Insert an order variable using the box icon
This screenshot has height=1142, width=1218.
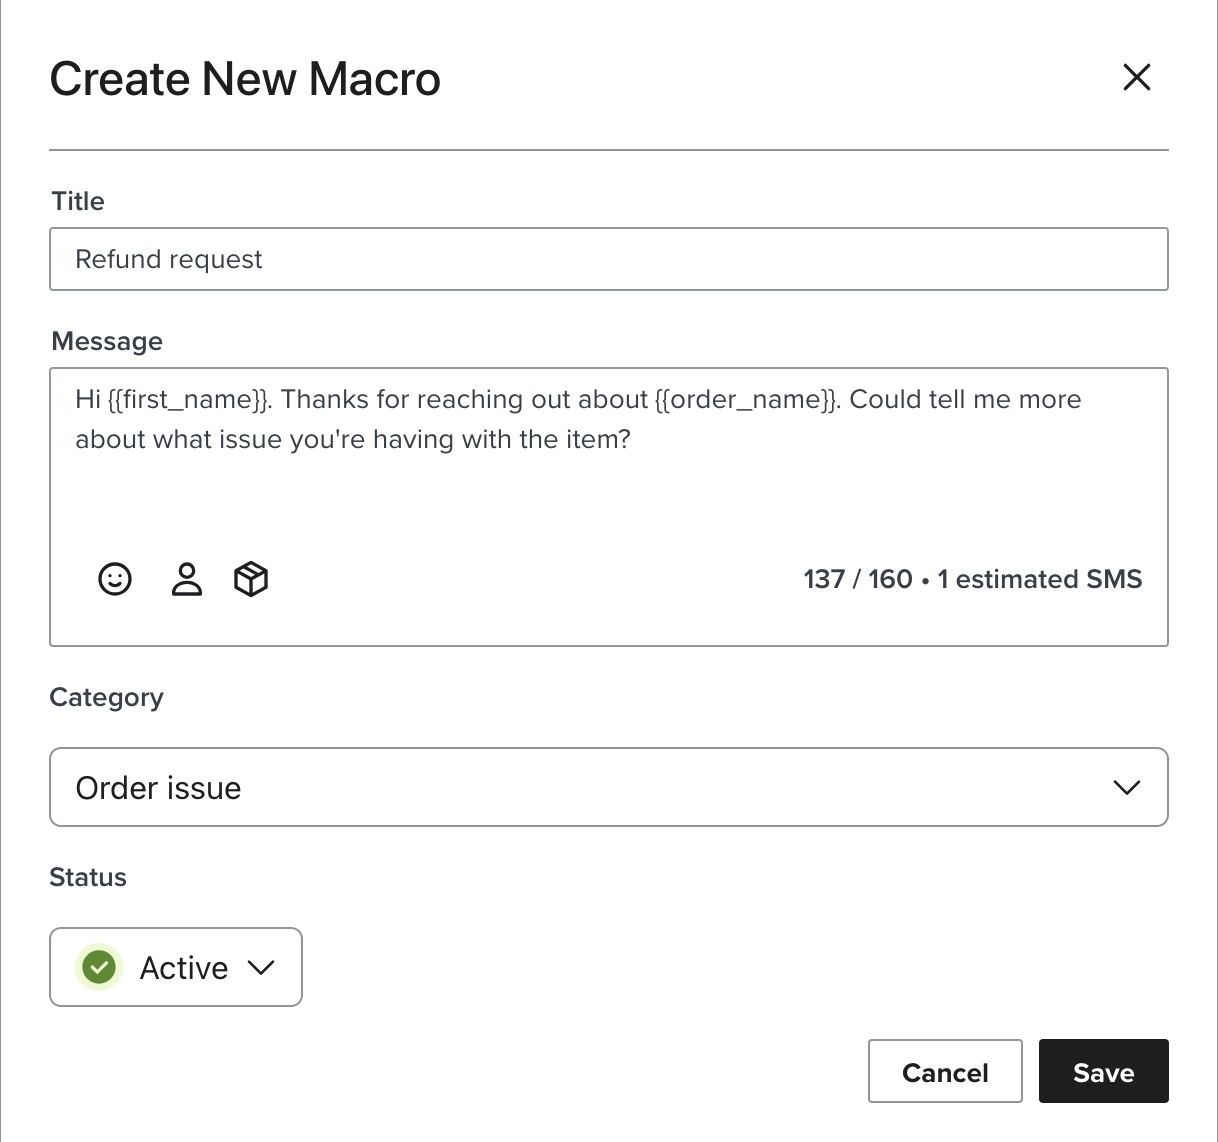click(x=251, y=579)
